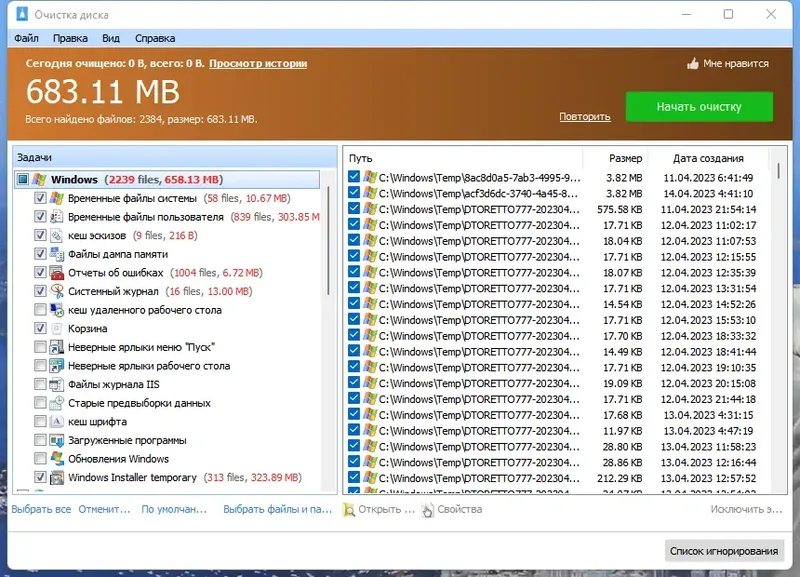Open the Просмотр истории link
The width and height of the screenshot is (800, 577).
258,63
